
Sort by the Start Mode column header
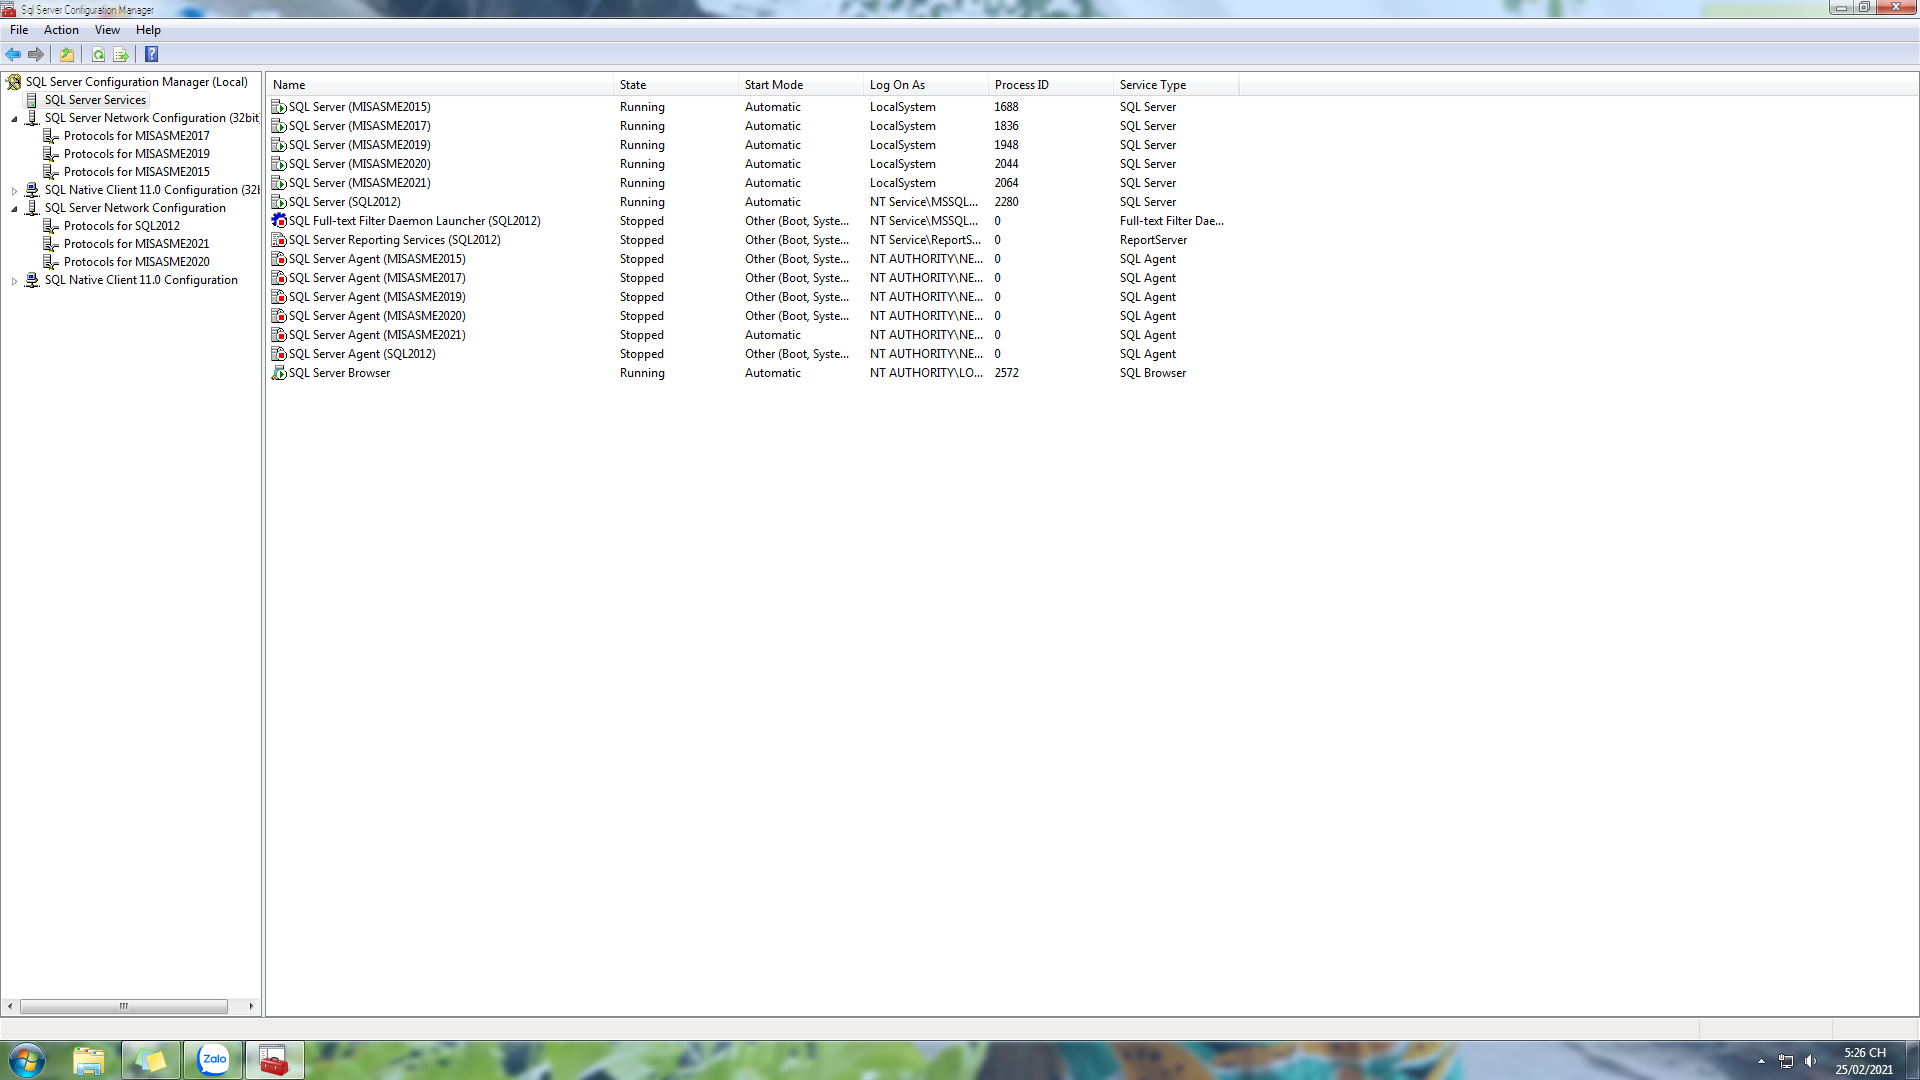[801, 85]
